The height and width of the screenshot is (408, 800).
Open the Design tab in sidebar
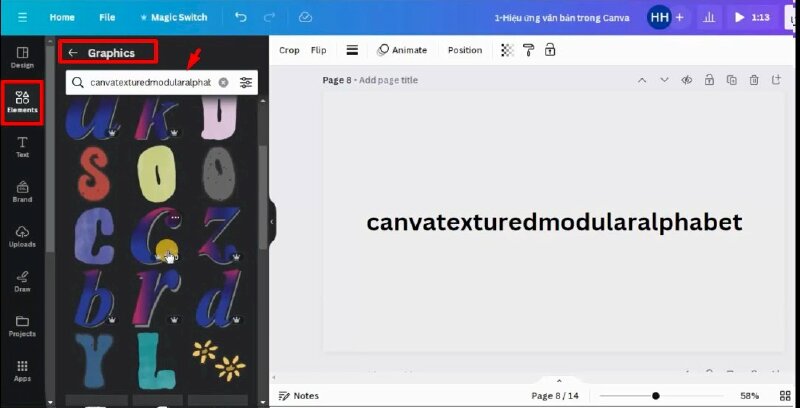(x=22, y=58)
